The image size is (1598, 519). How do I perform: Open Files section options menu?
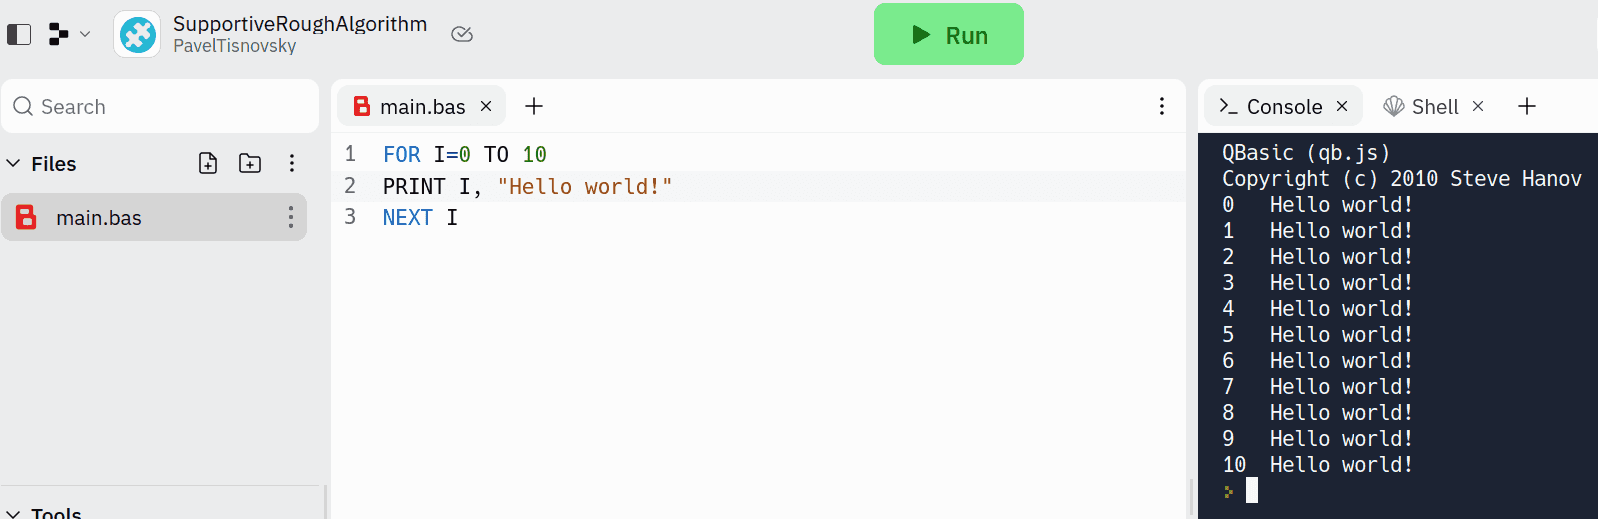pyautogui.click(x=292, y=163)
